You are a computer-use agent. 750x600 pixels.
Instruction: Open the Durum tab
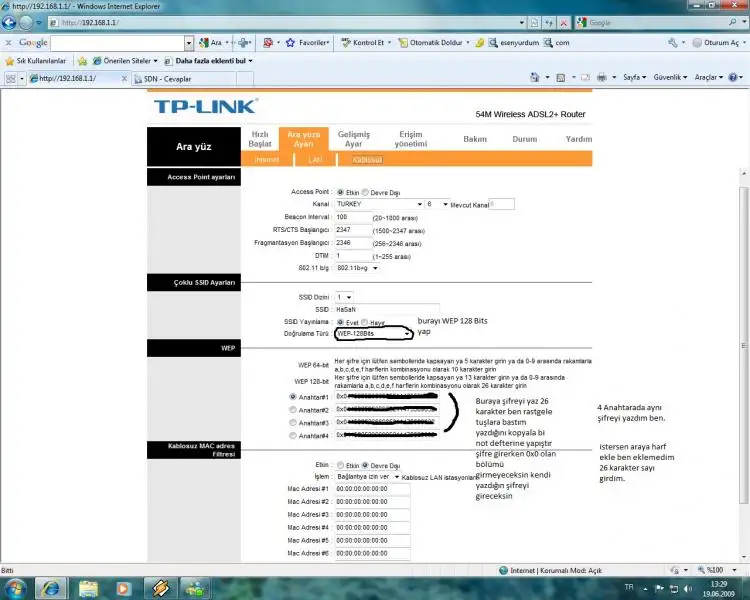tap(525, 139)
